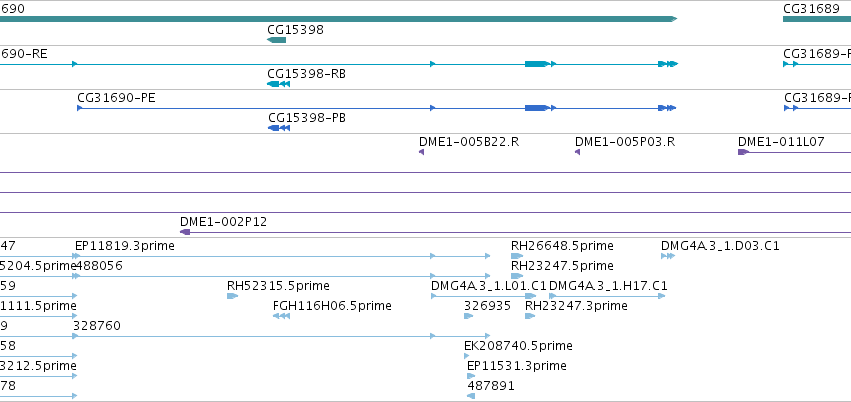Select the RH23247.5prime EST glyph
This screenshot has width=851, height=402.
click(x=517, y=276)
